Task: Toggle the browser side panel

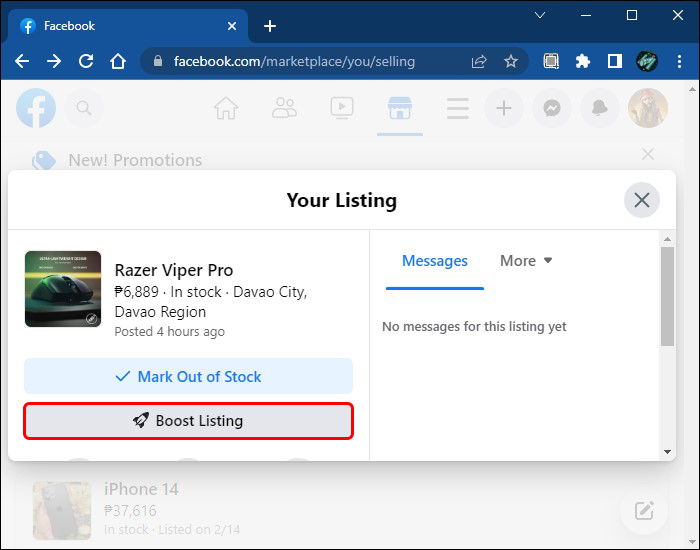Action: (615, 61)
